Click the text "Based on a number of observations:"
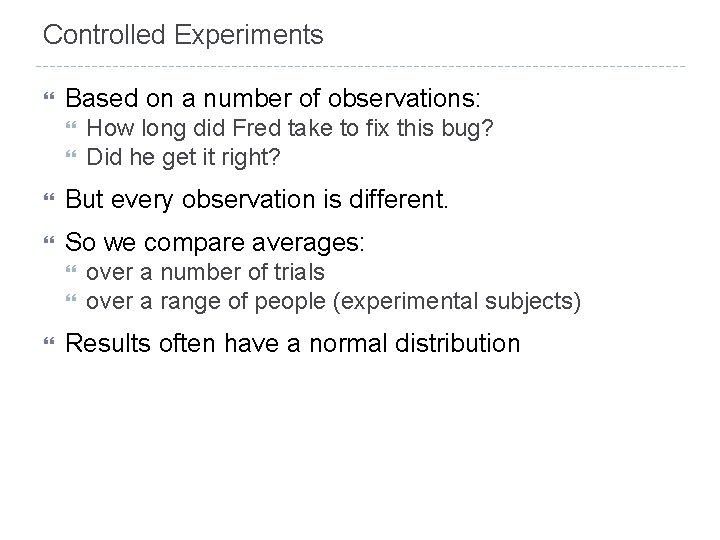 (273, 99)
